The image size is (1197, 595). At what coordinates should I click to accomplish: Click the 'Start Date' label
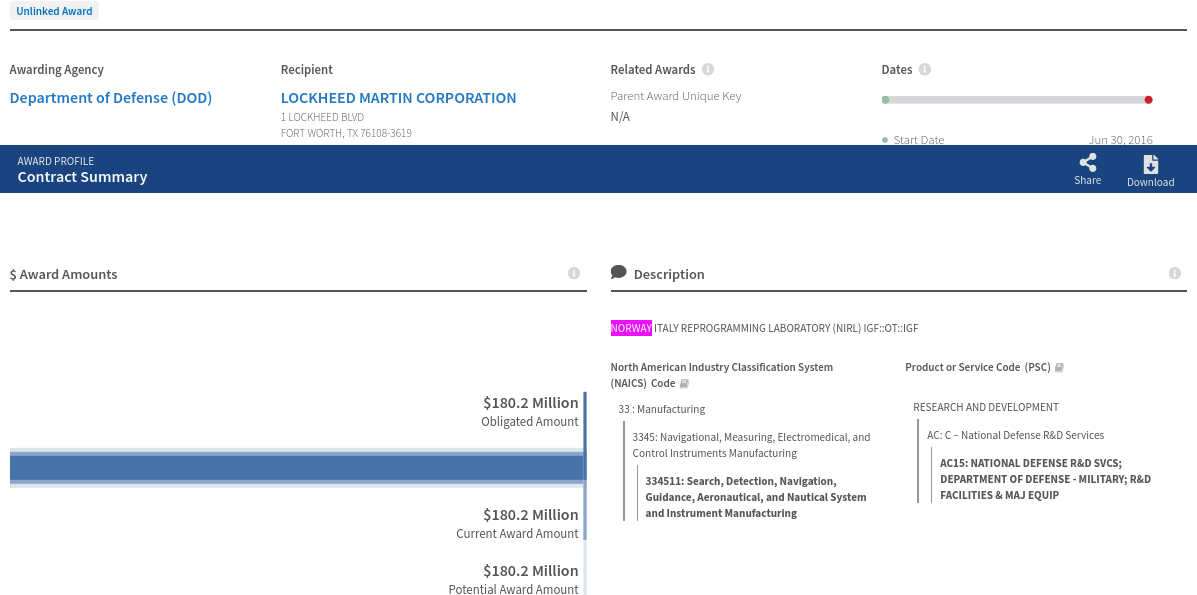click(x=919, y=140)
